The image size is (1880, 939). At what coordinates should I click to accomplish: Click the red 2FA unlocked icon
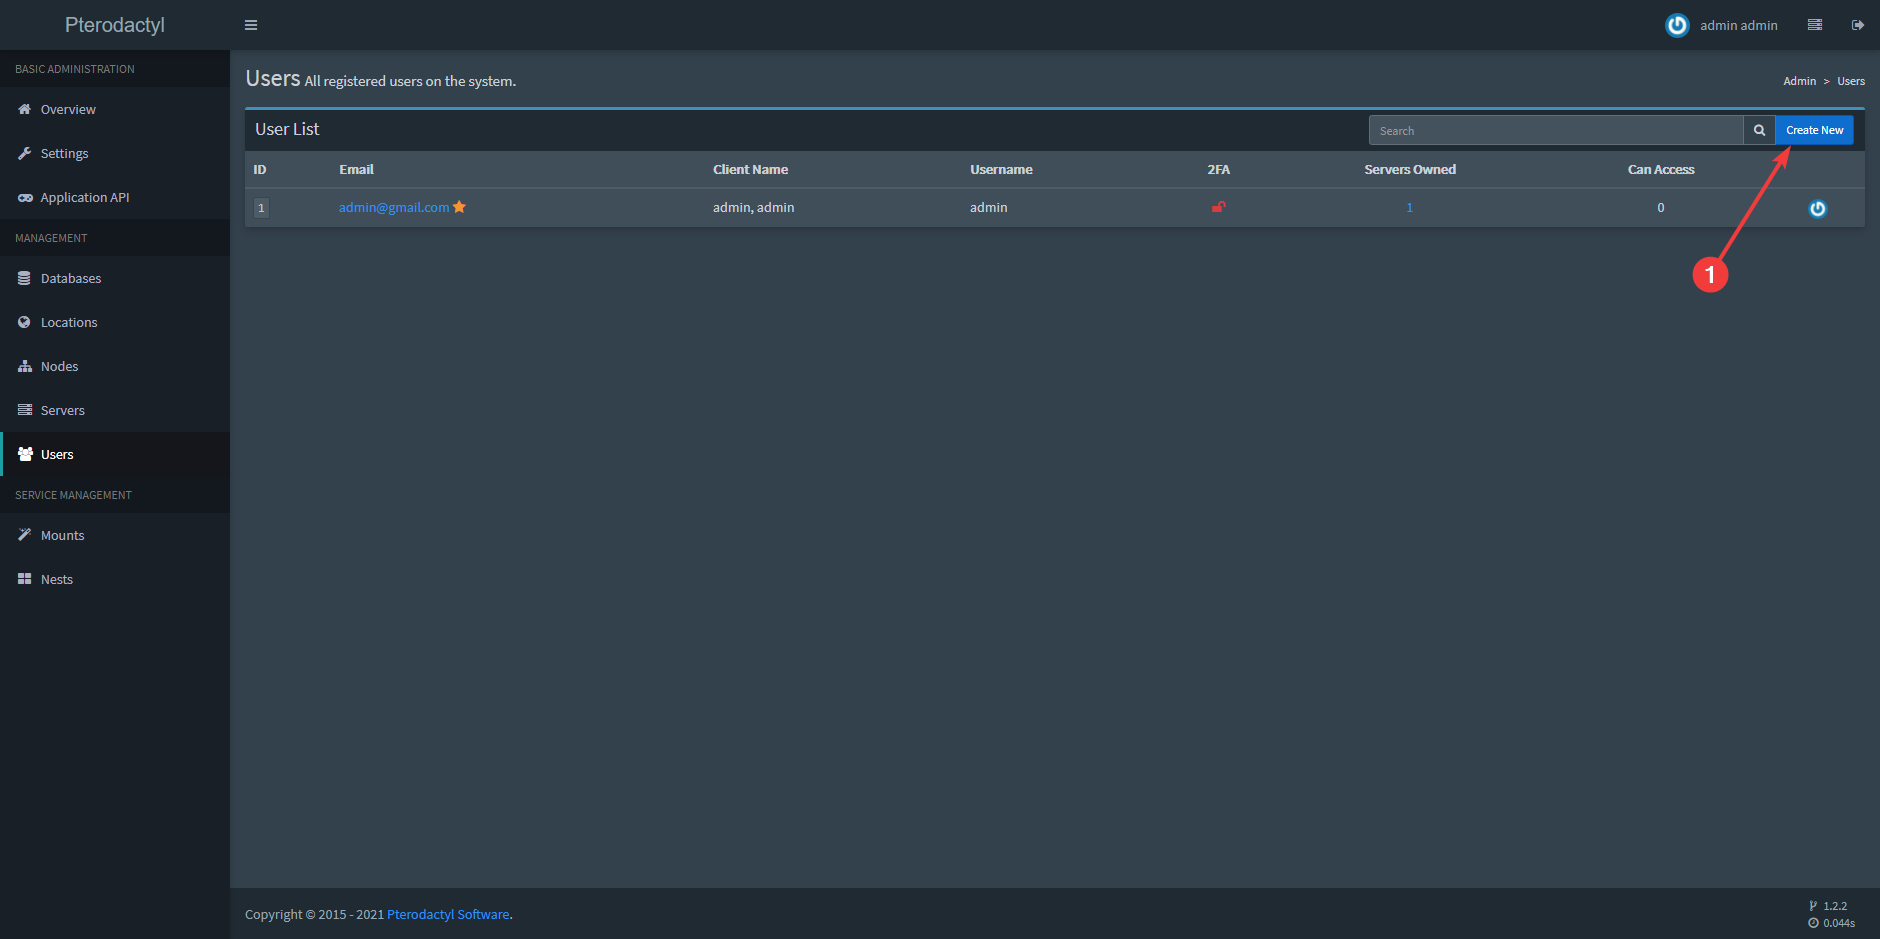click(x=1219, y=207)
